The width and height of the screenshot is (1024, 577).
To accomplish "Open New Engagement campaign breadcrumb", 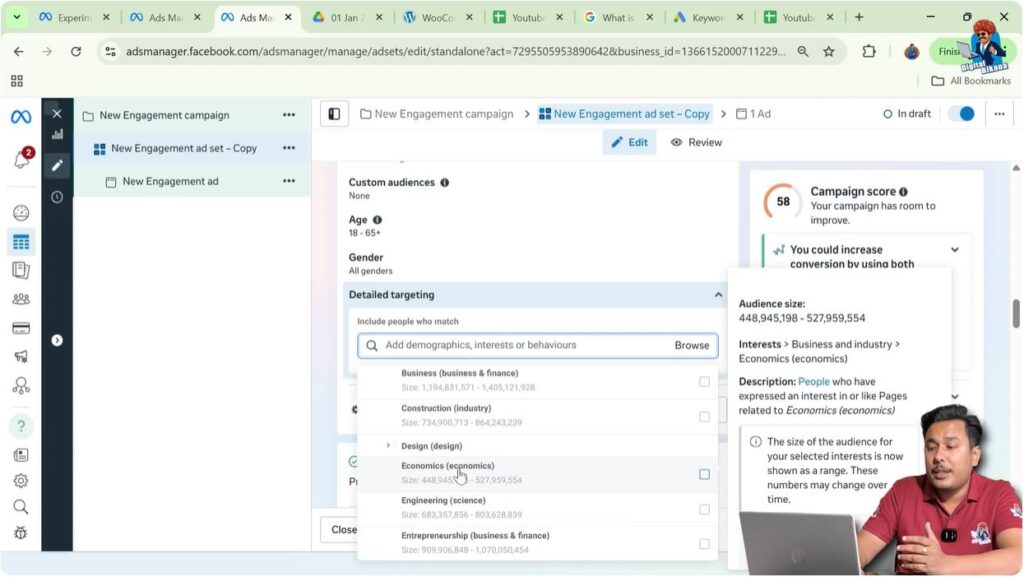I will (437, 114).
